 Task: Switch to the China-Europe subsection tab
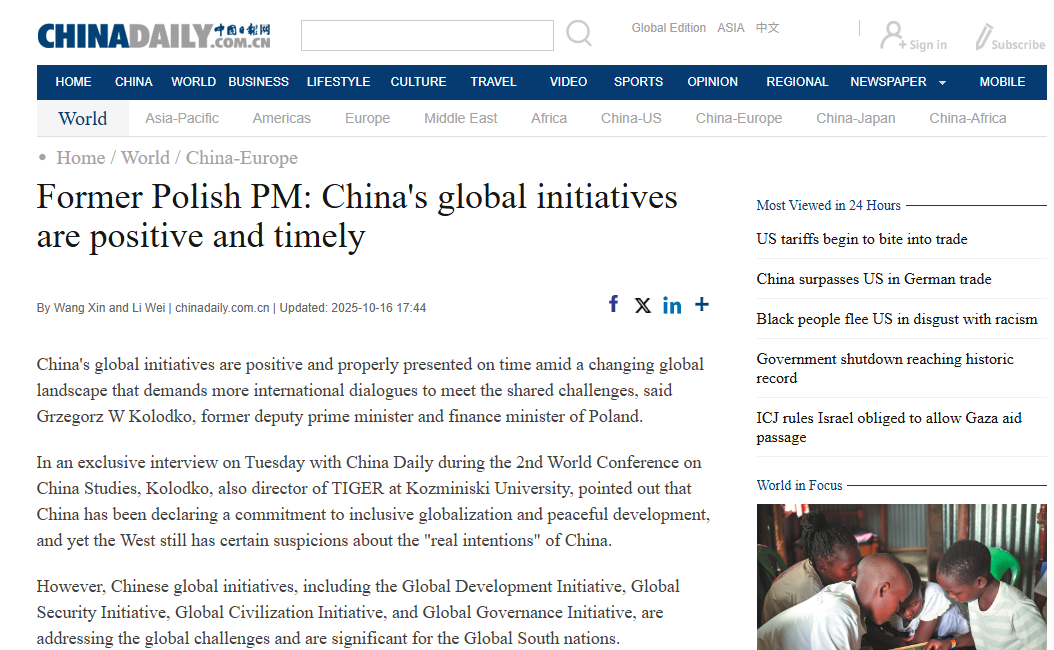[739, 118]
